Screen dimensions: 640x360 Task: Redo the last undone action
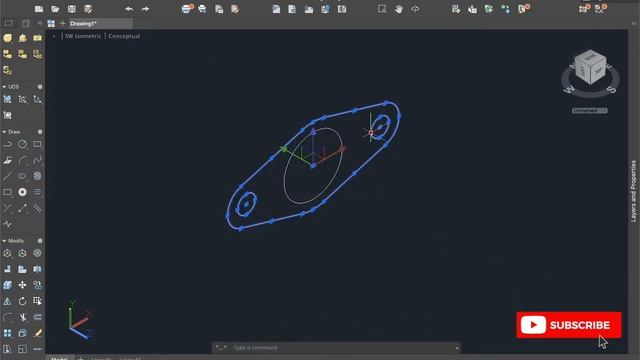click(145, 9)
